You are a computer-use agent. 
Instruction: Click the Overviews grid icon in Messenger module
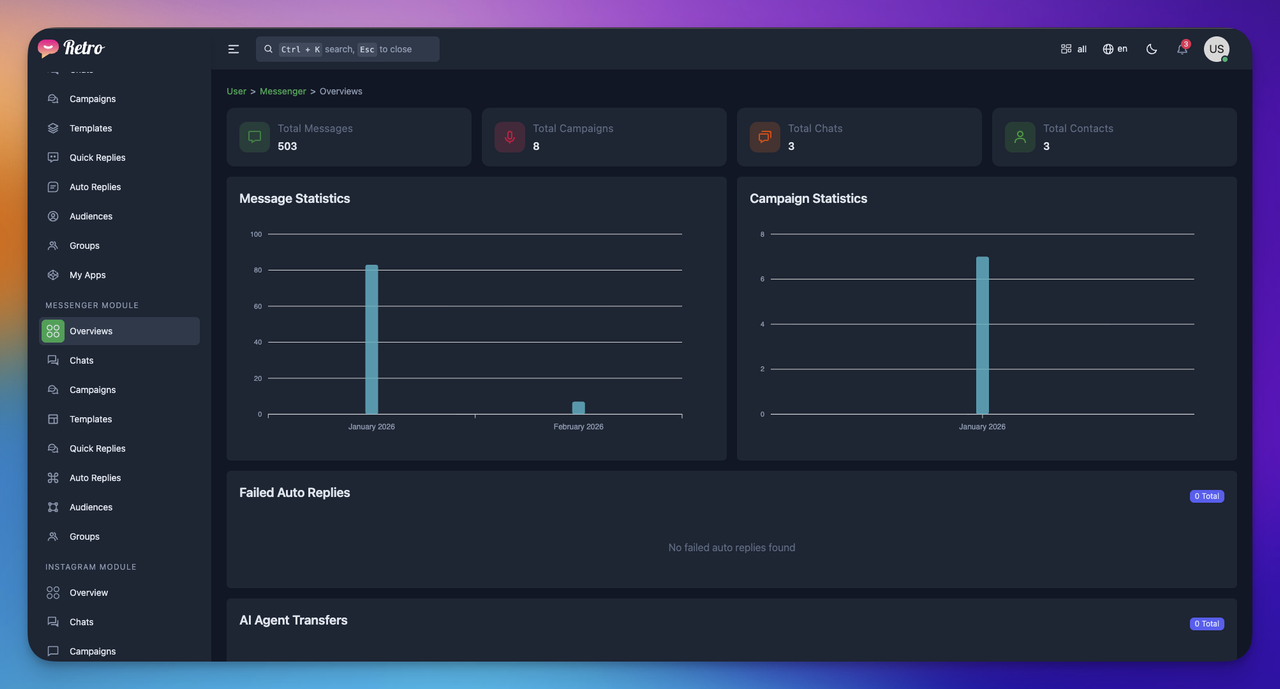[53, 331]
